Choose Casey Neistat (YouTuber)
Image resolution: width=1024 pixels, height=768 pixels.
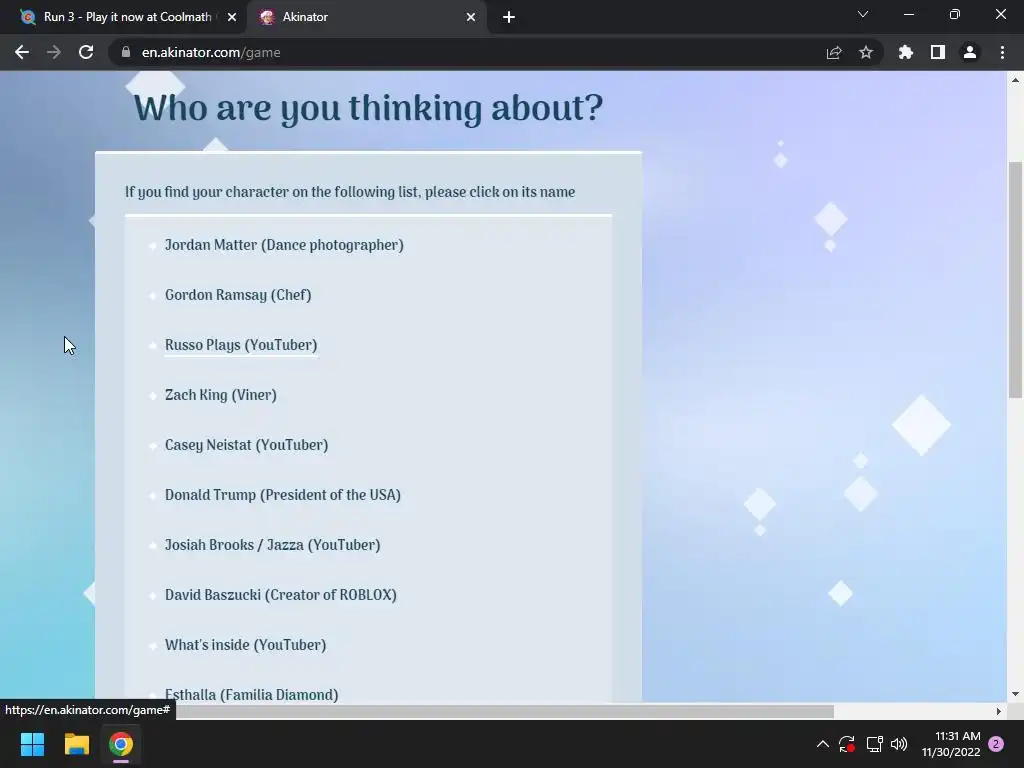click(x=246, y=445)
